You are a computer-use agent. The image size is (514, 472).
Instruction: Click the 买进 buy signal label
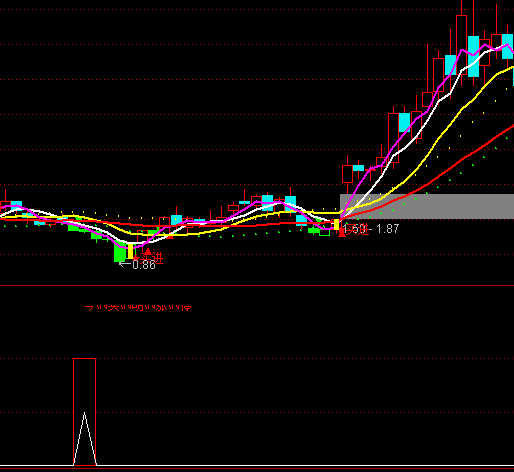click(x=152, y=257)
